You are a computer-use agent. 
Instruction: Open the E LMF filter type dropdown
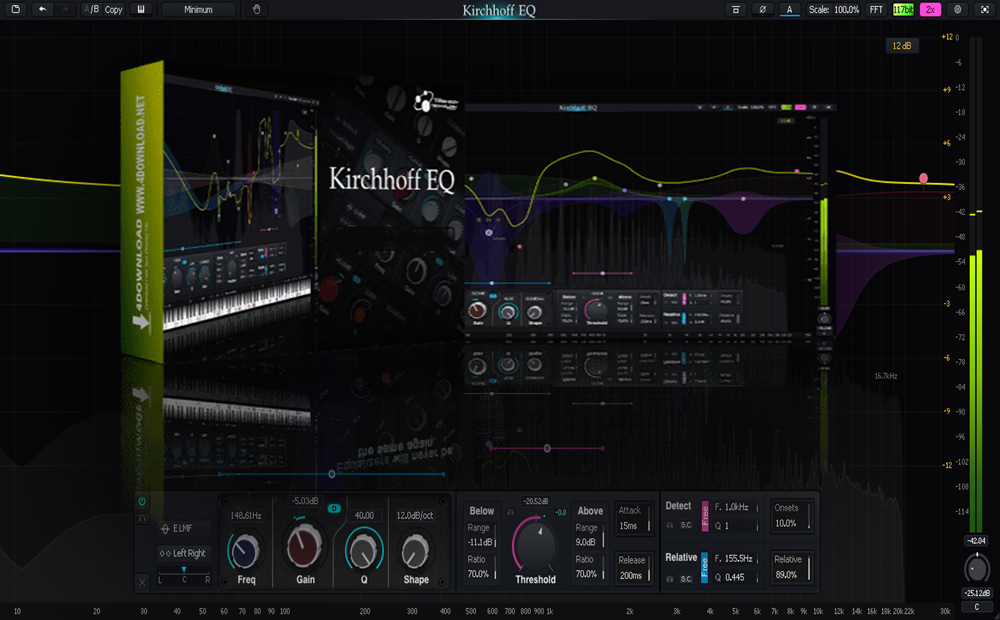click(x=184, y=528)
